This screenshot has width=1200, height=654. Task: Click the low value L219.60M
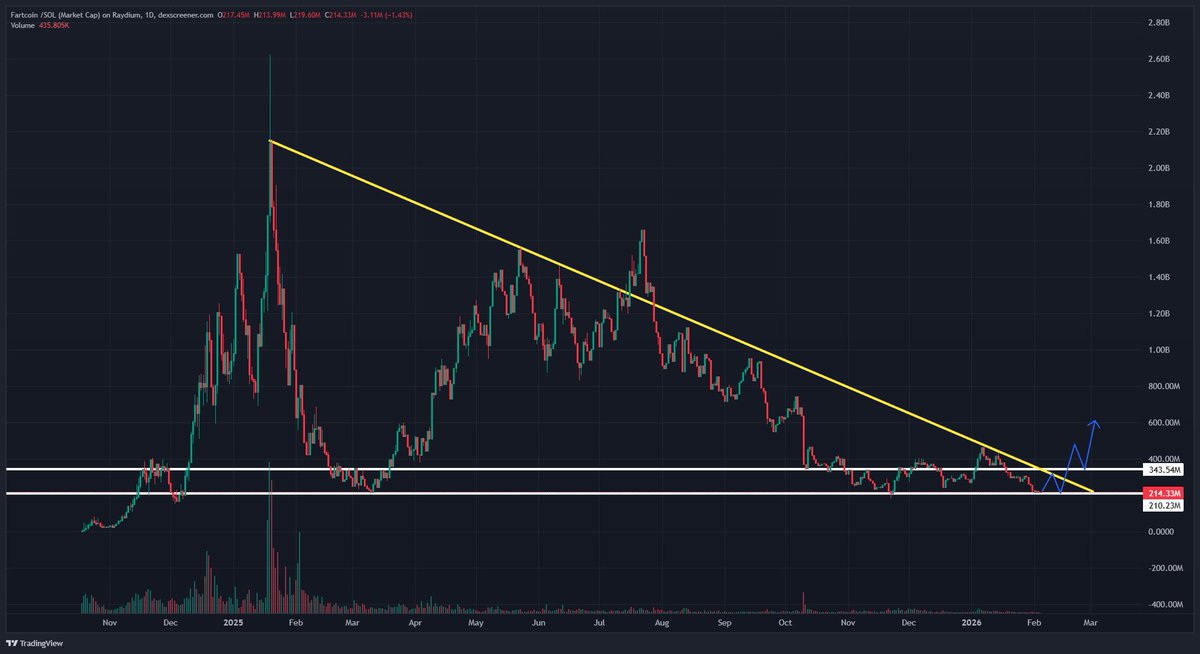pos(307,15)
